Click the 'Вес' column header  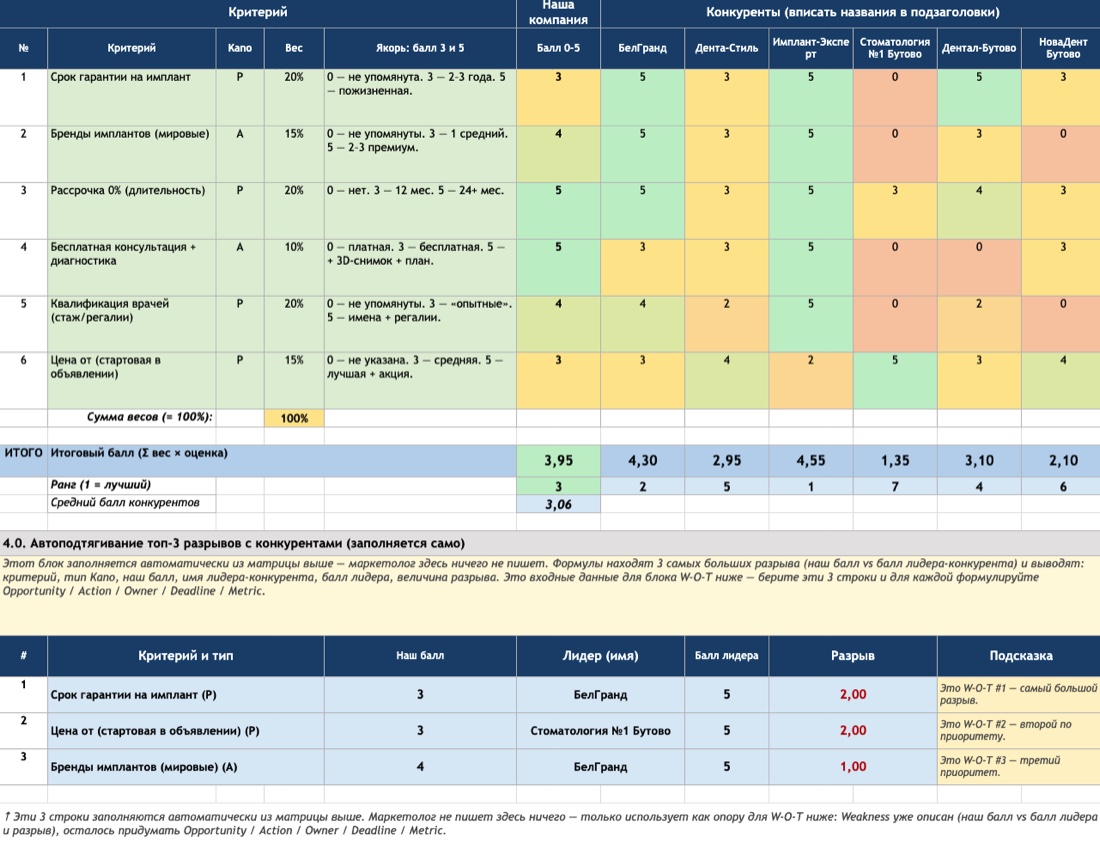point(294,48)
